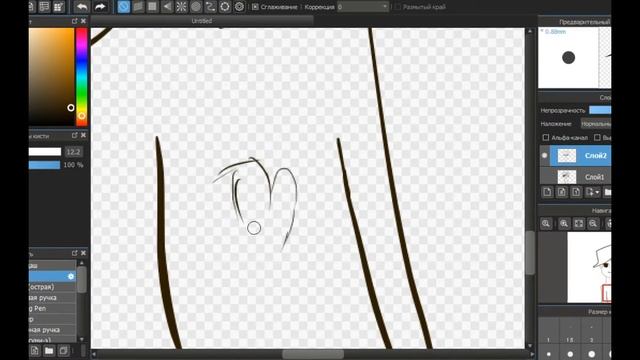The height and width of the screenshot is (360, 640).
Task: Select the brush ending in 'ая ручка'
Action: click(x=52, y=298)
